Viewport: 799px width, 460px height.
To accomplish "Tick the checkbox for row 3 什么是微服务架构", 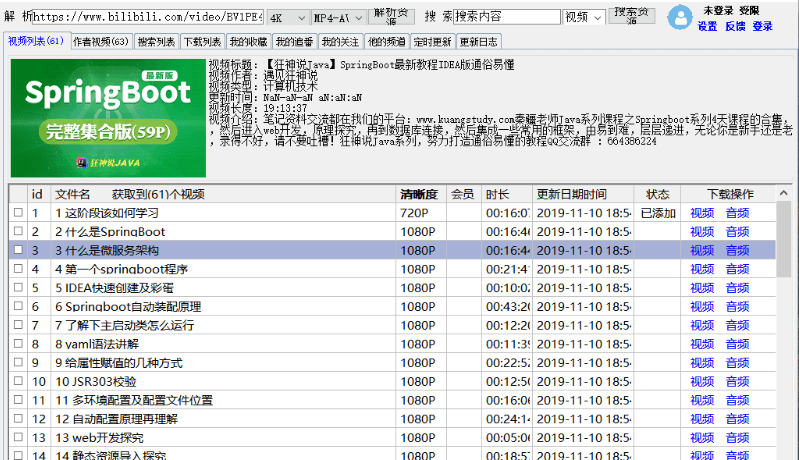I will coord(18,250).
